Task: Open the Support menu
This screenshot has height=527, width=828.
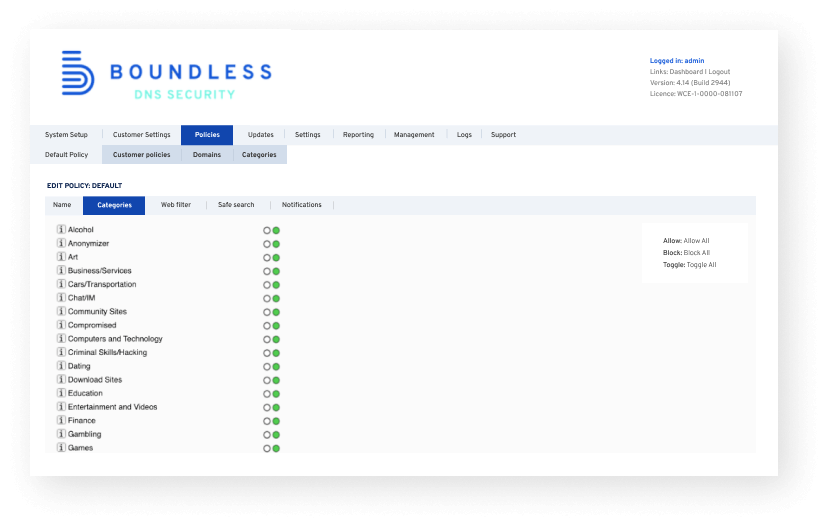Action: pos(503,135)
